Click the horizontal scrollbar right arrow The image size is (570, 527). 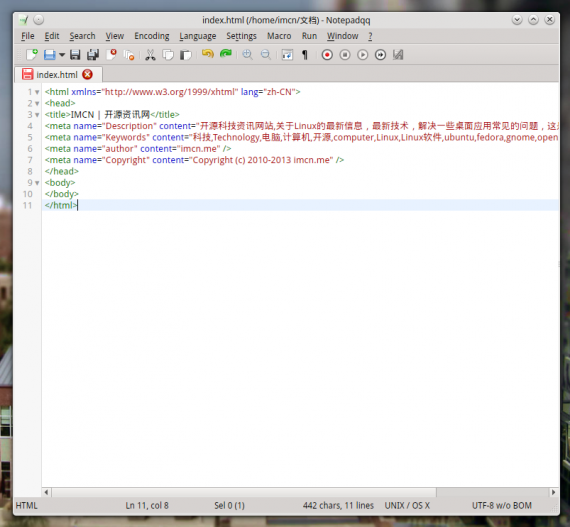click(x=553, y=492)
